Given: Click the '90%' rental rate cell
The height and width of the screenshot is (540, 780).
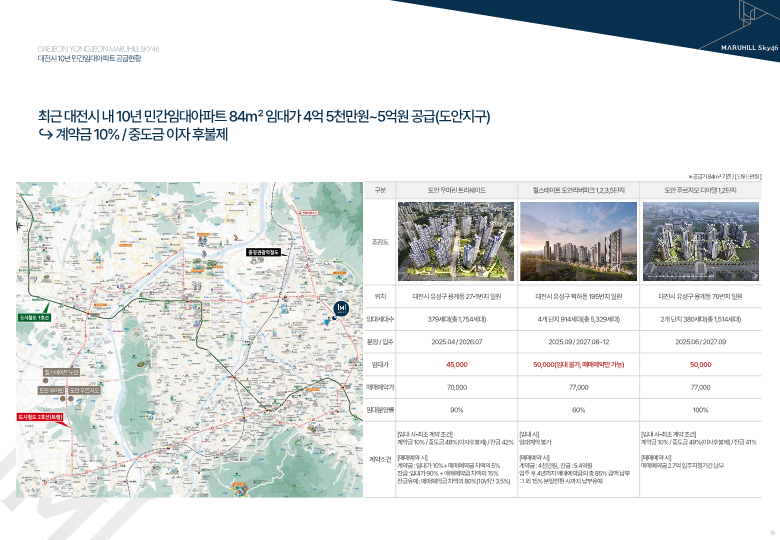Looking at the screenshot, I should point(457,410).
